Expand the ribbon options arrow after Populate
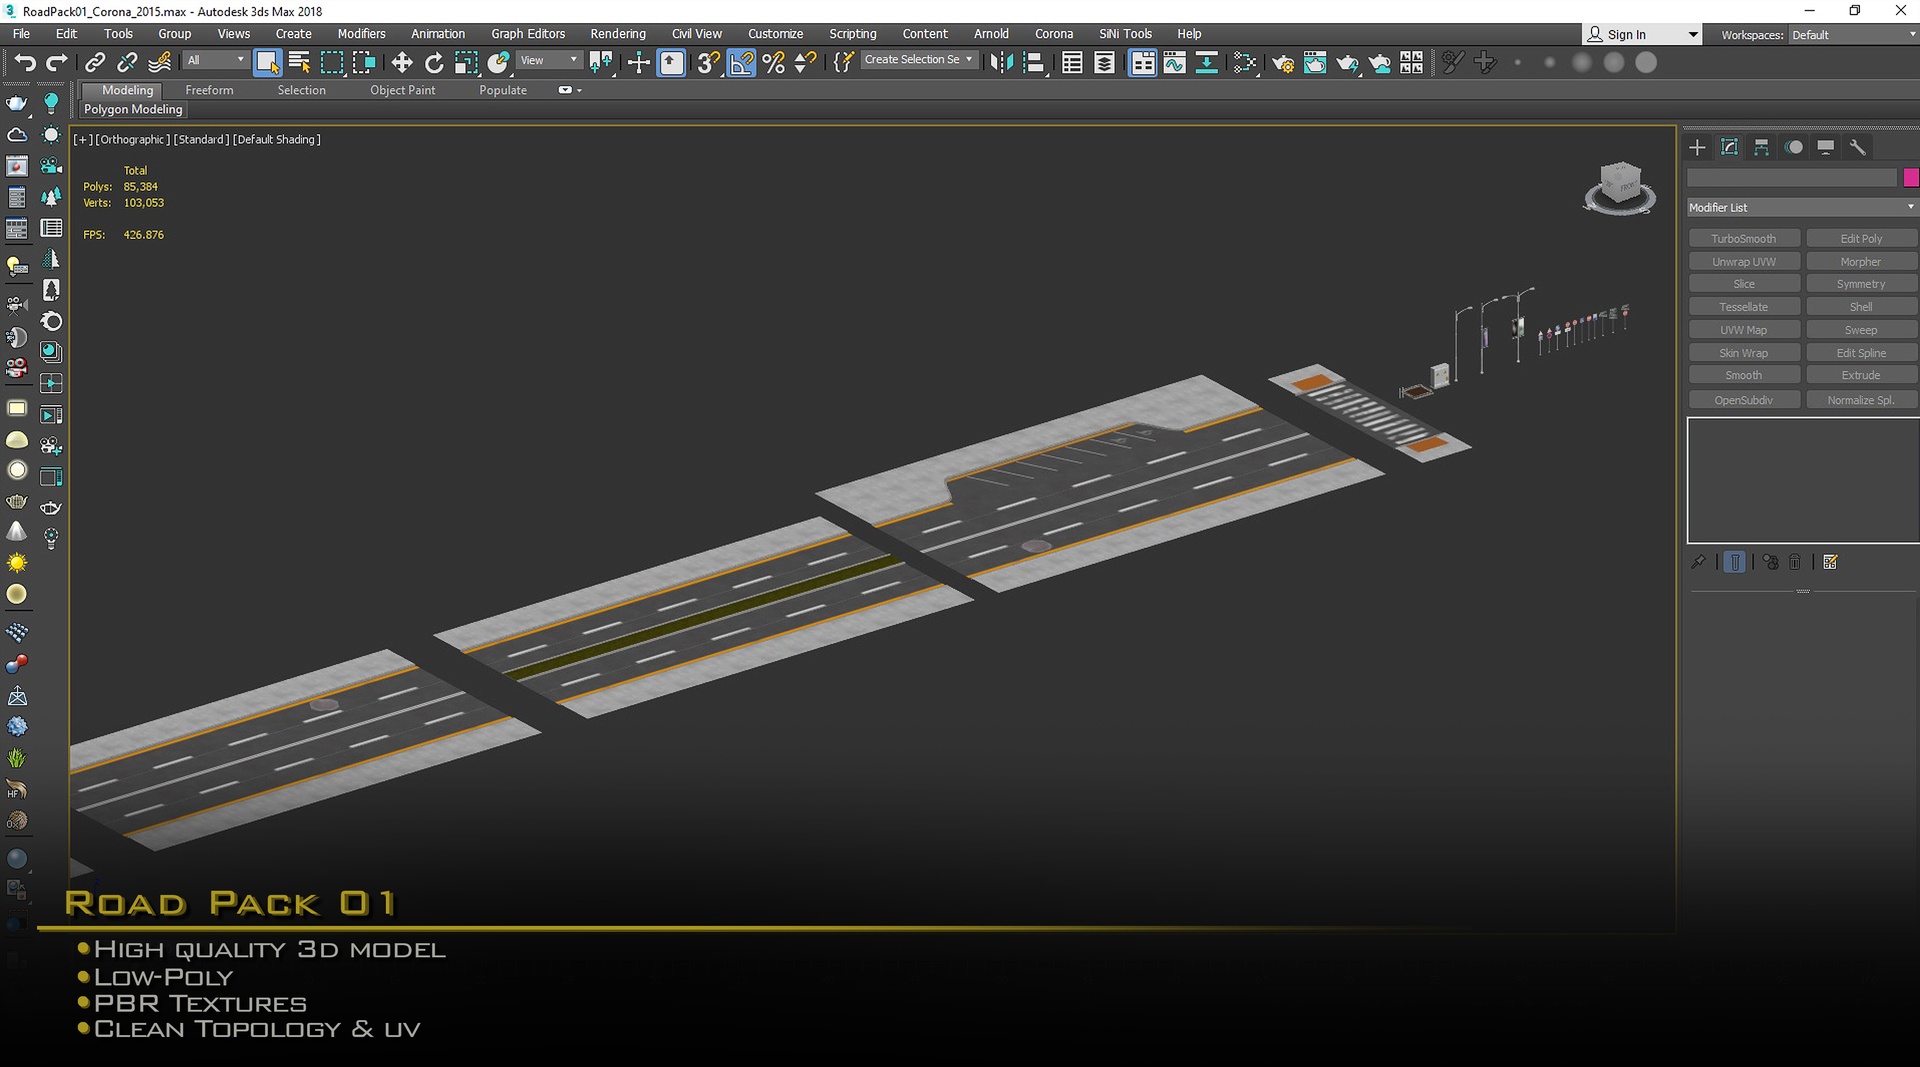Viewport: 1920px width, 1067px height. click(569, 90)
